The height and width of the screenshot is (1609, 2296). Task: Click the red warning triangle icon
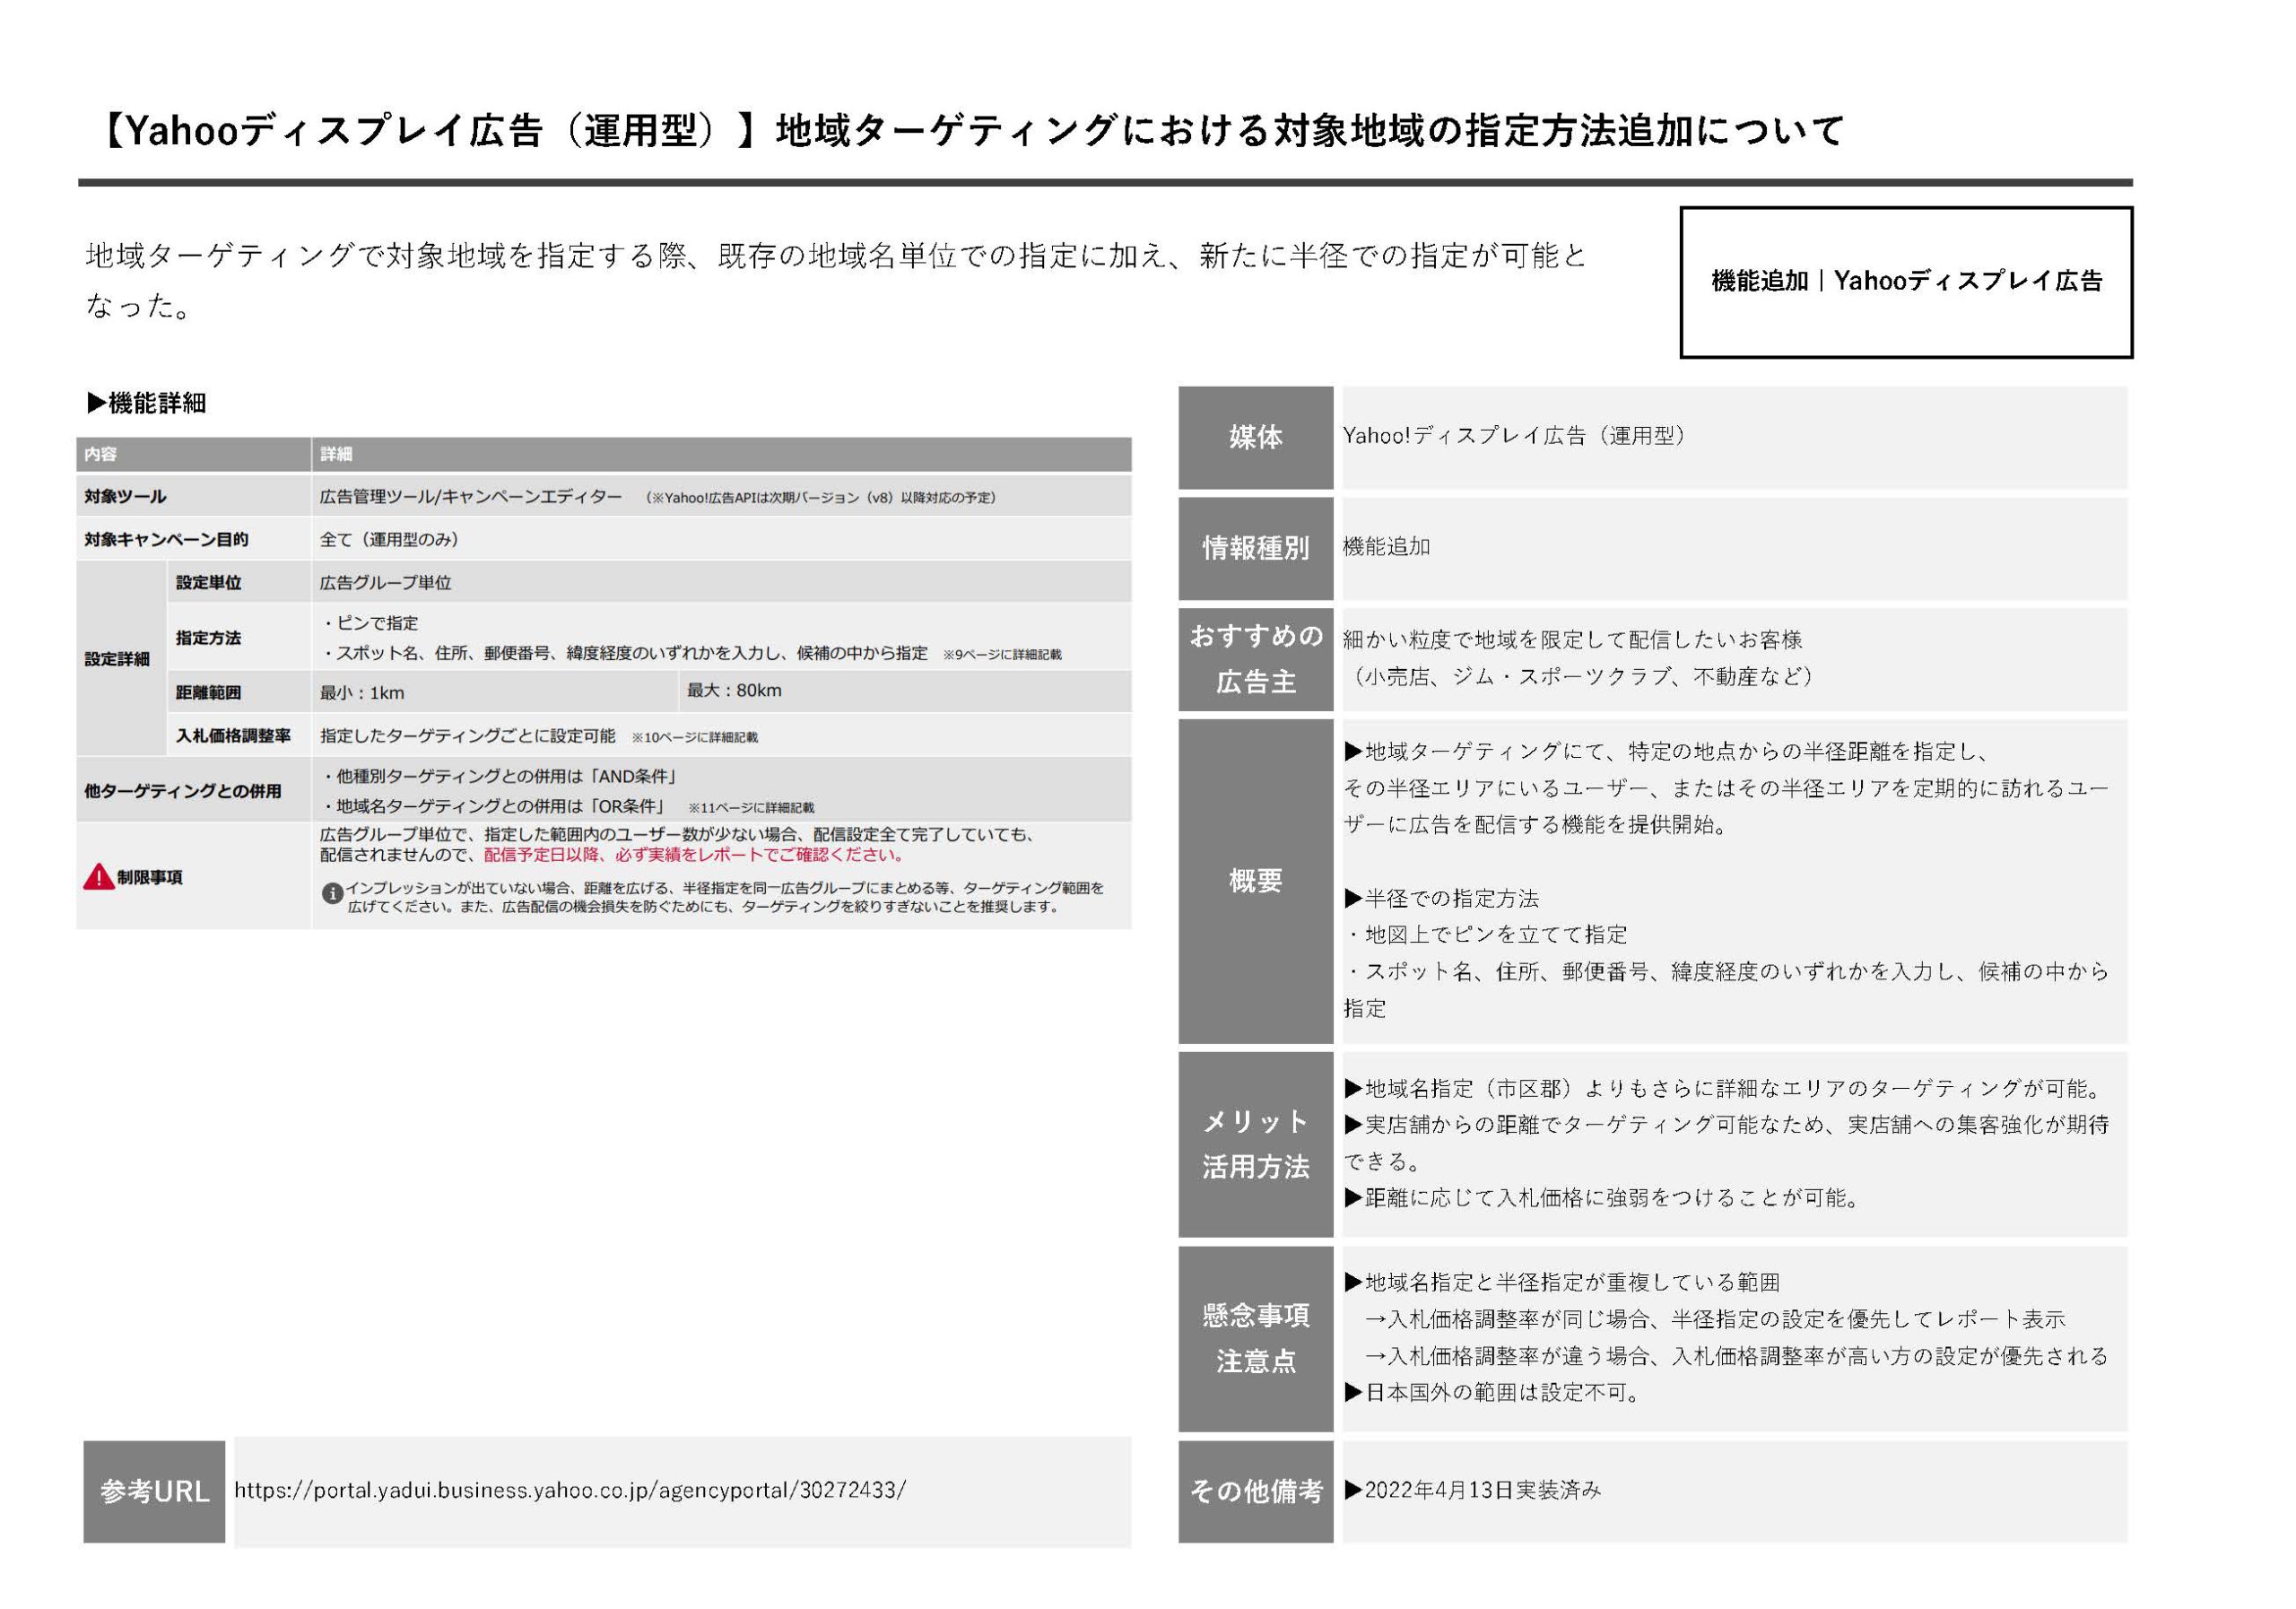coord(98,878)
